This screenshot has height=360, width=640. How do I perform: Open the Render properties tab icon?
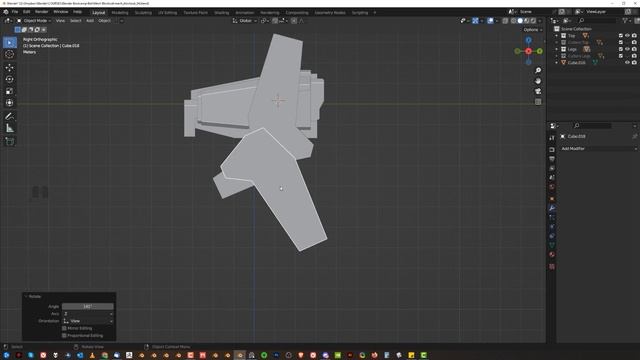click(552, 149)
